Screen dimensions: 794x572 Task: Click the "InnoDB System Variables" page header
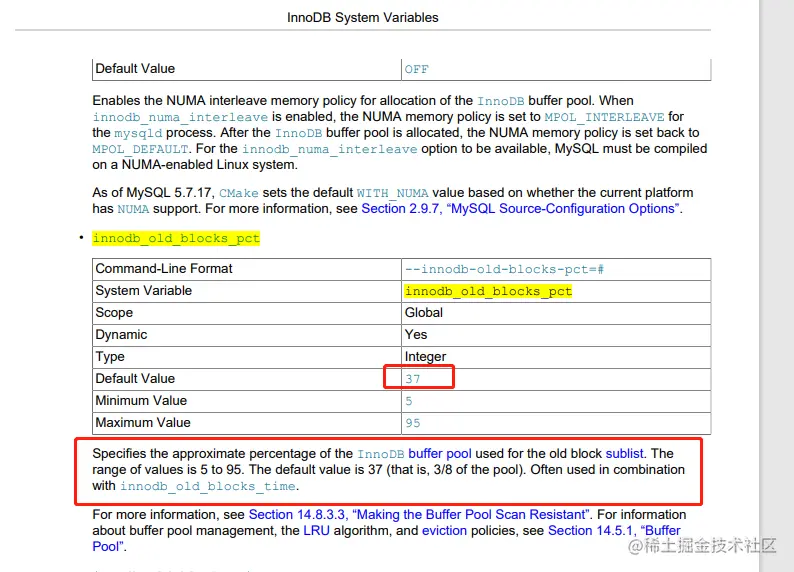[x=363, y=17]
